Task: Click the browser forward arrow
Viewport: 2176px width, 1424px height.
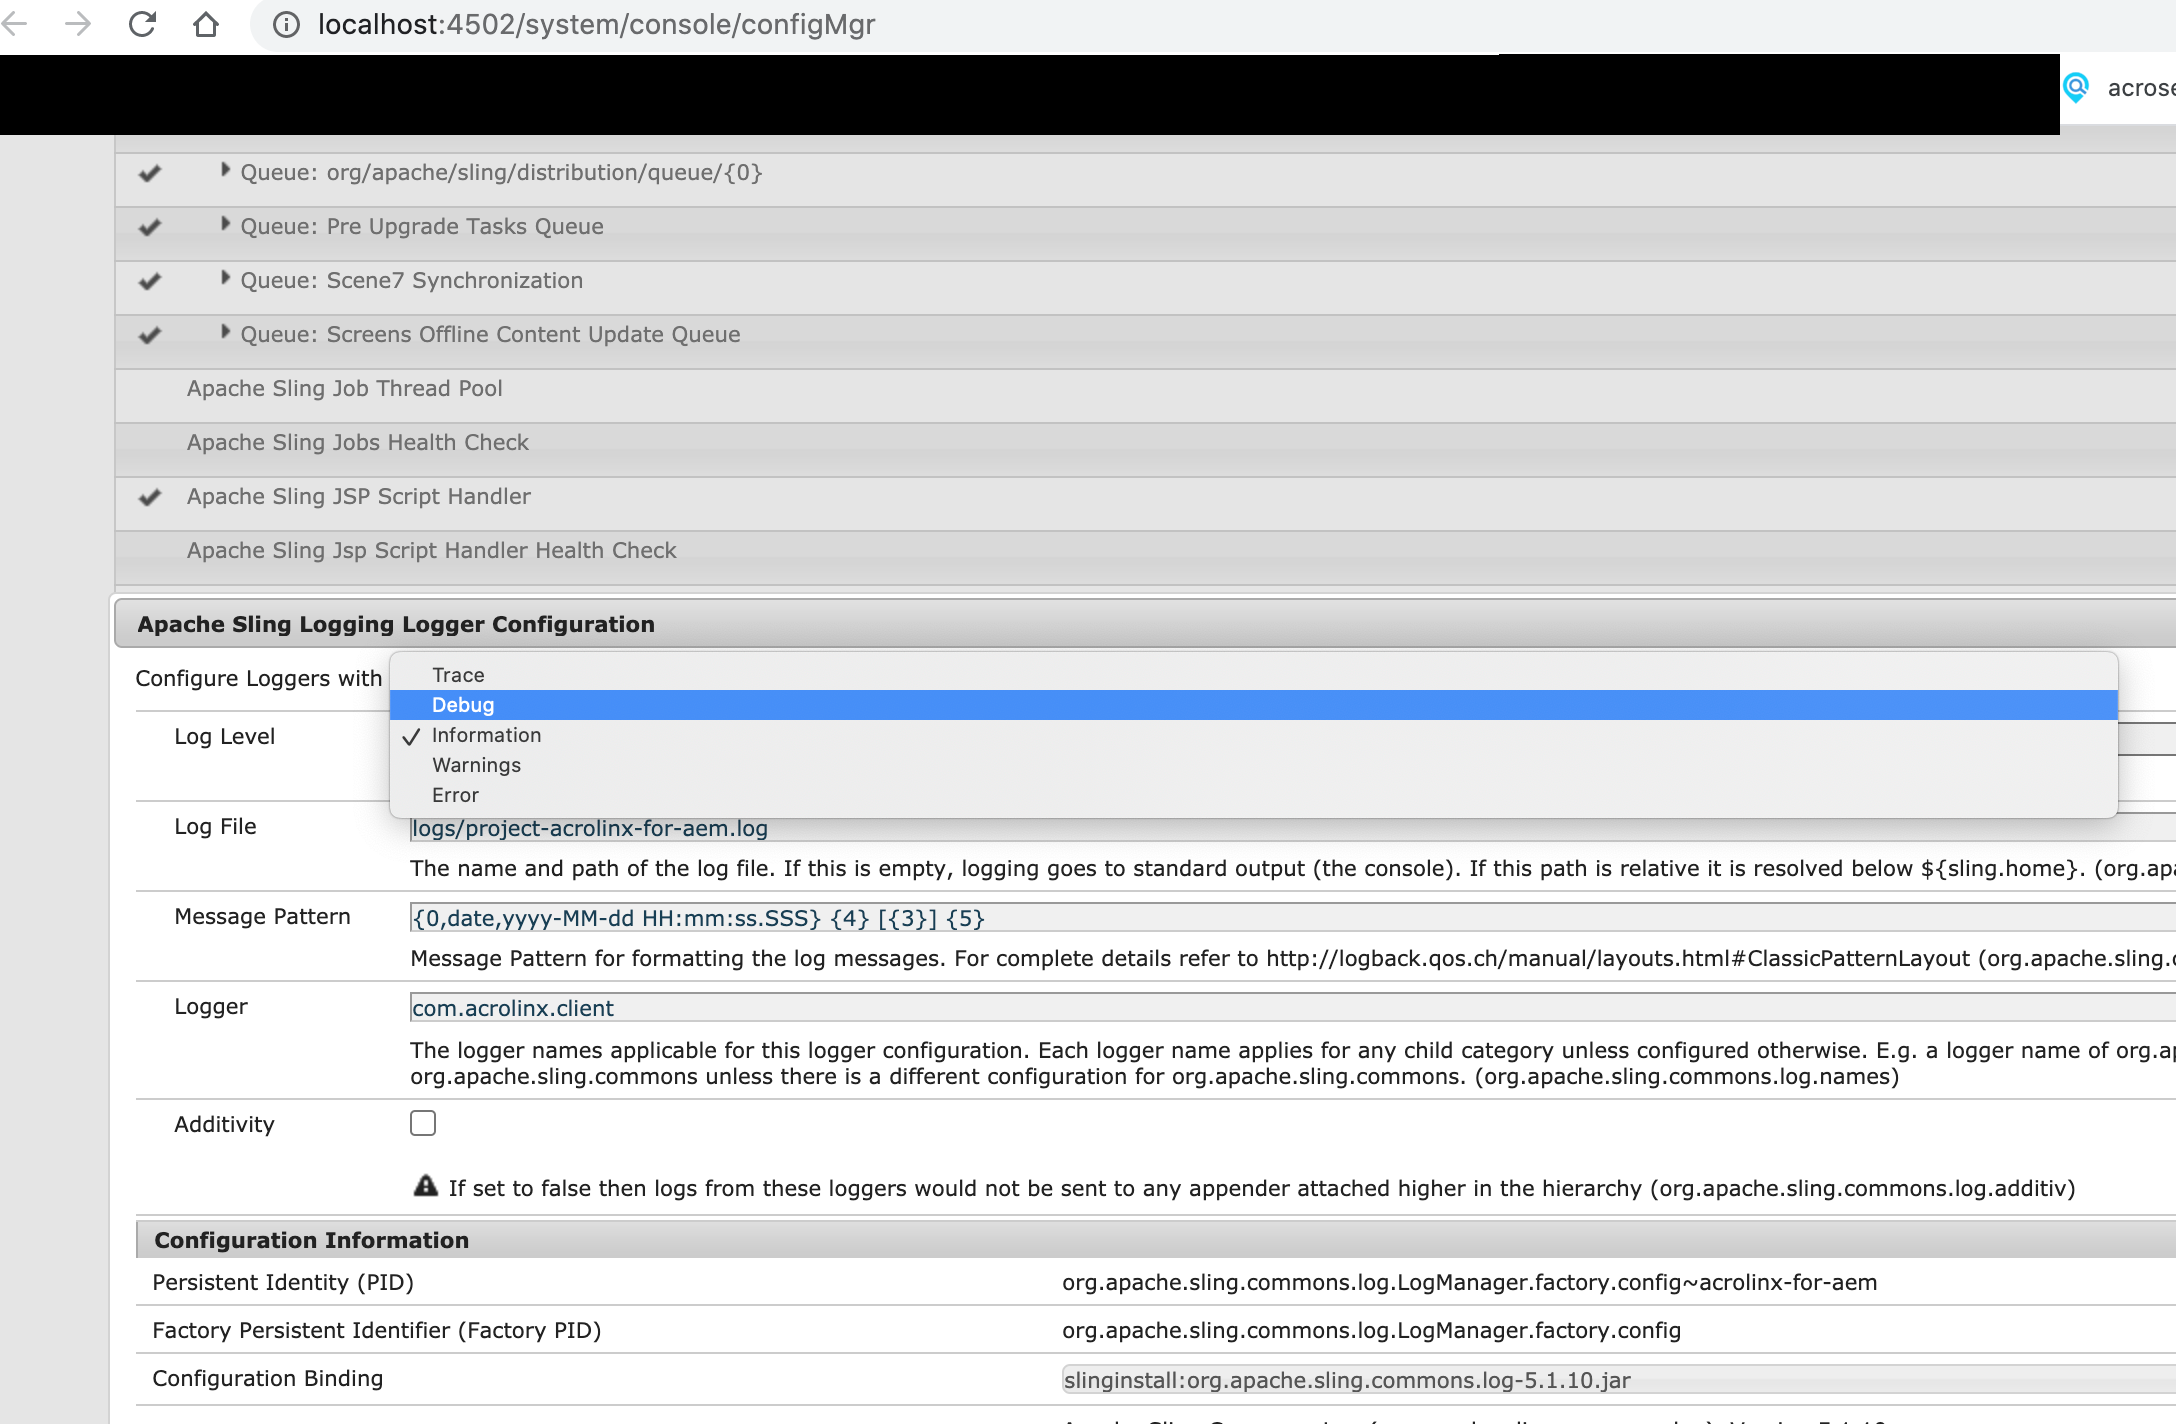Action: tap(78, 24)
